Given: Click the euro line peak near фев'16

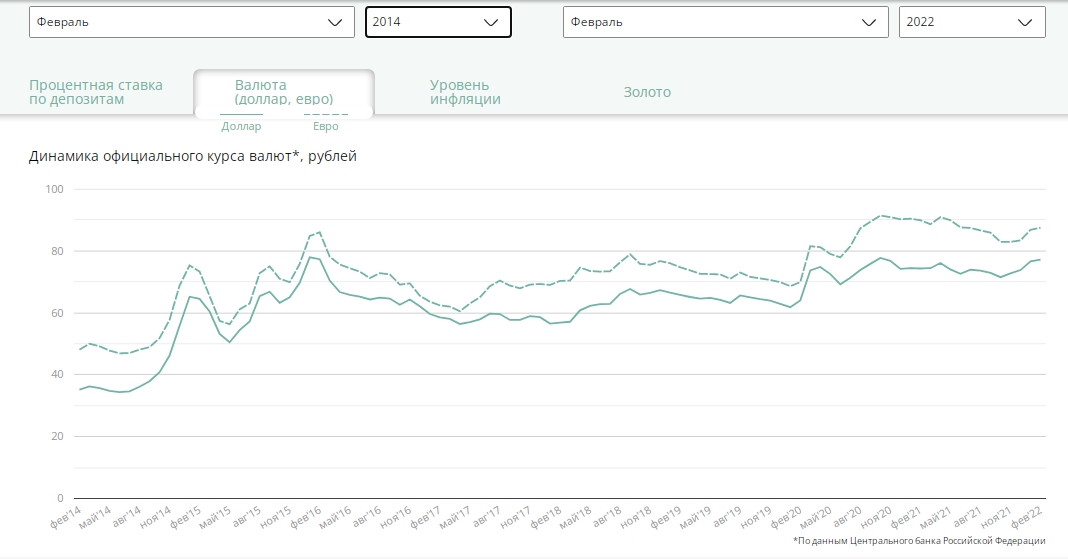Looking at the screenshot, I should coord(319,232).
